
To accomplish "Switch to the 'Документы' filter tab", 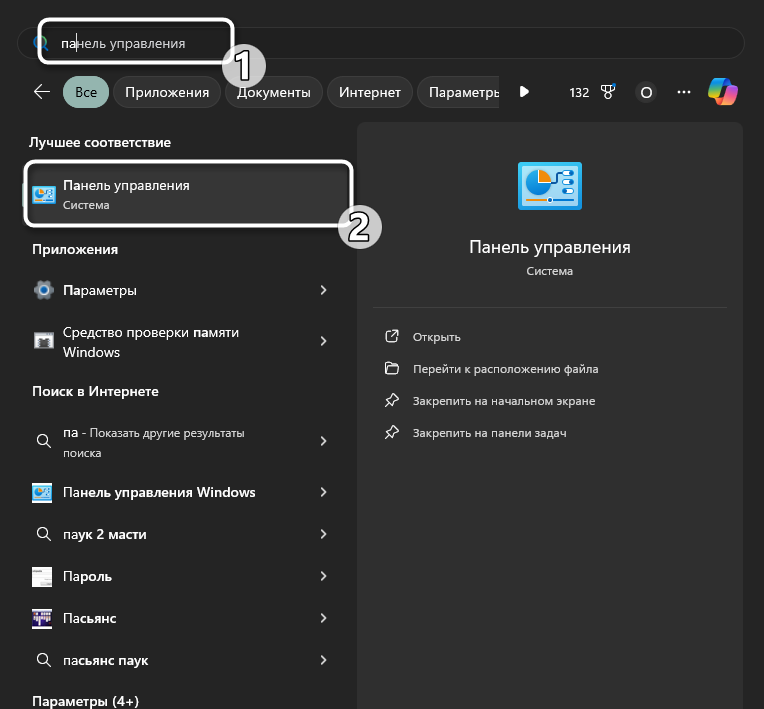I will [274, 92].
